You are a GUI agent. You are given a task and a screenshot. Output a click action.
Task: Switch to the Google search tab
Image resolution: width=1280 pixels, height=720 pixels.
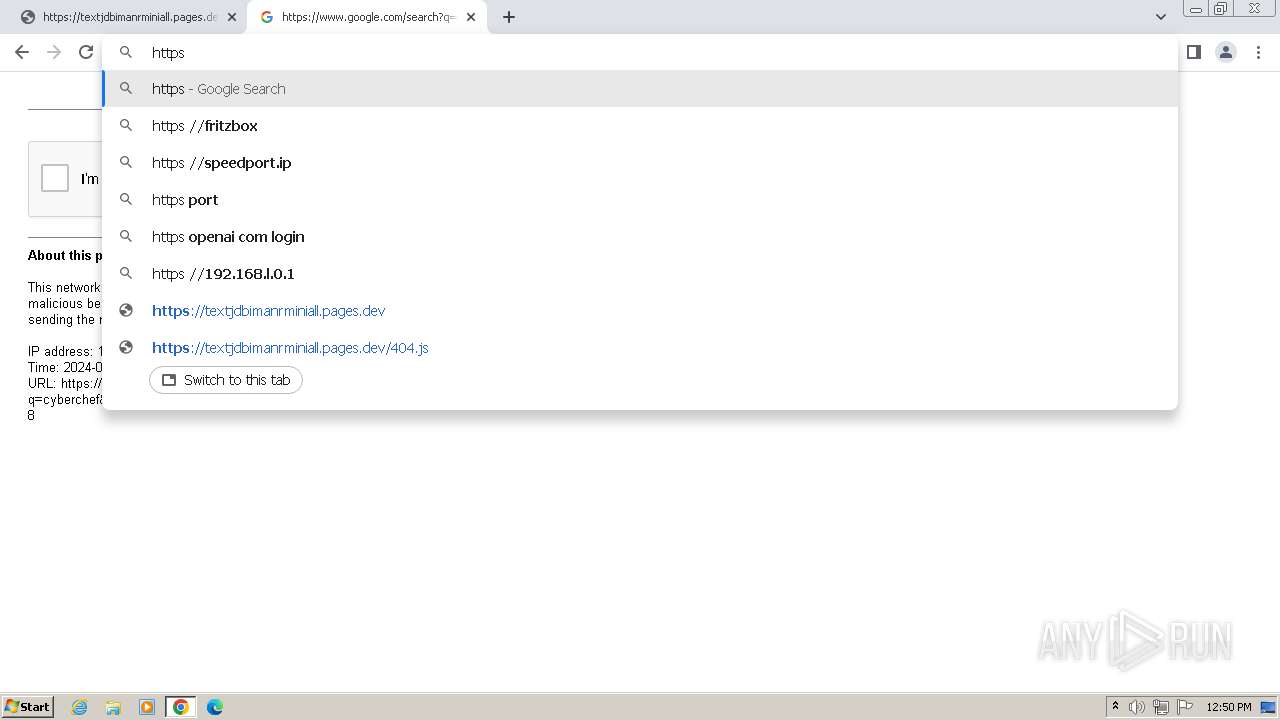click(368, 17)
